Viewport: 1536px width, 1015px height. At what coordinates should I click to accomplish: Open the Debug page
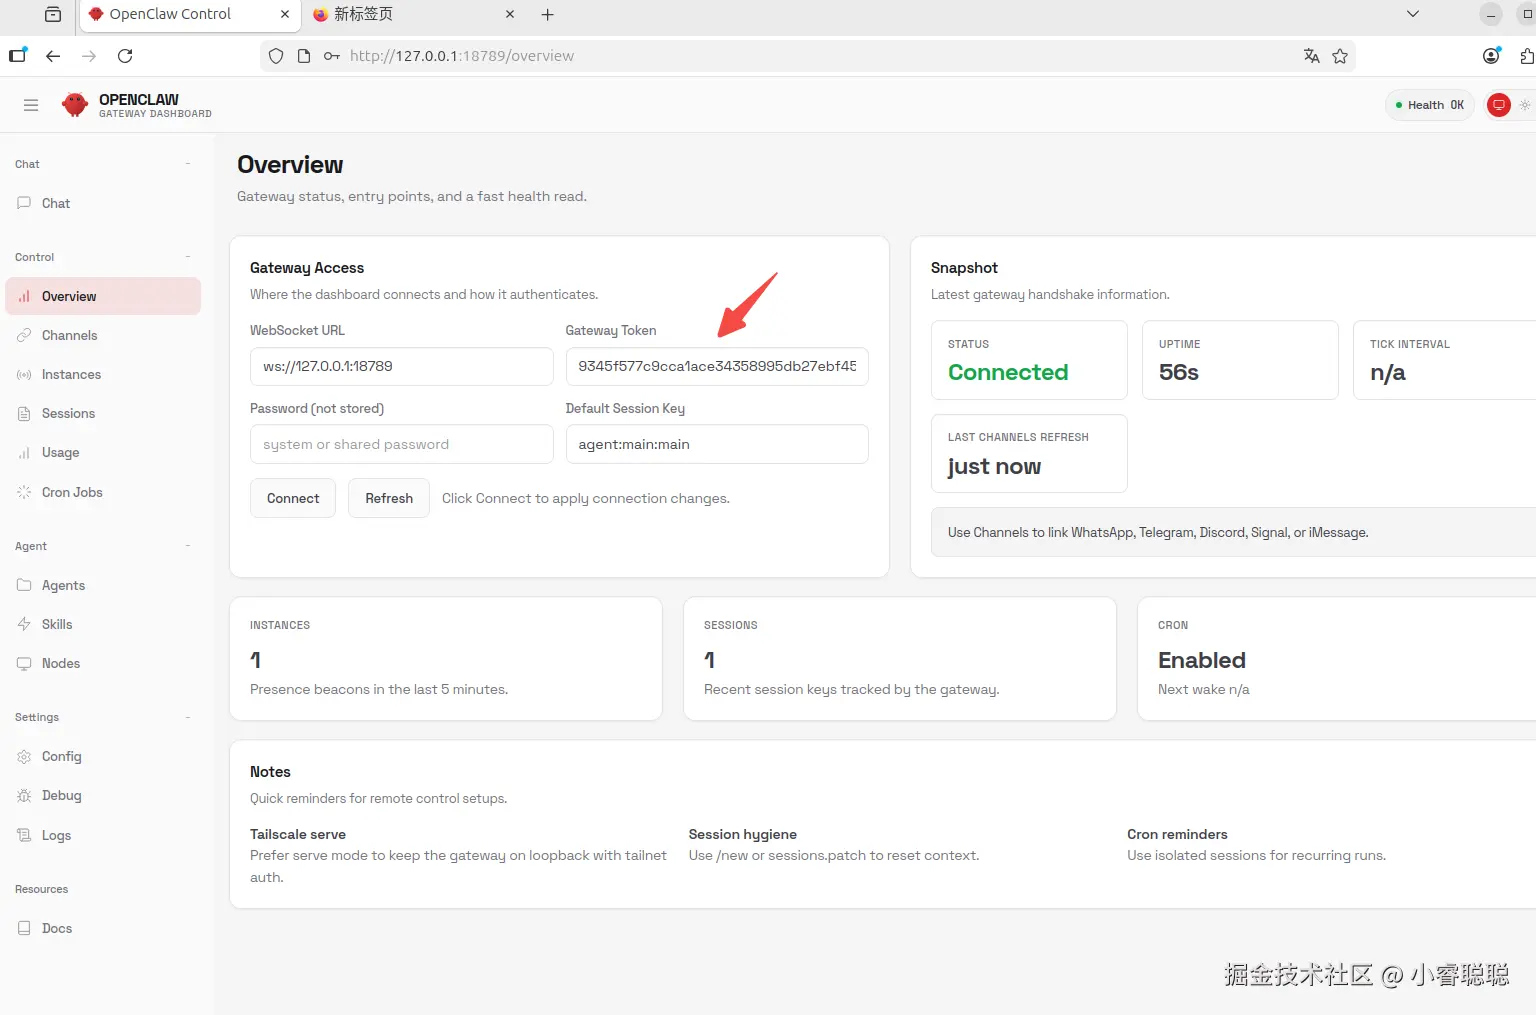click(x=103, y=795)
